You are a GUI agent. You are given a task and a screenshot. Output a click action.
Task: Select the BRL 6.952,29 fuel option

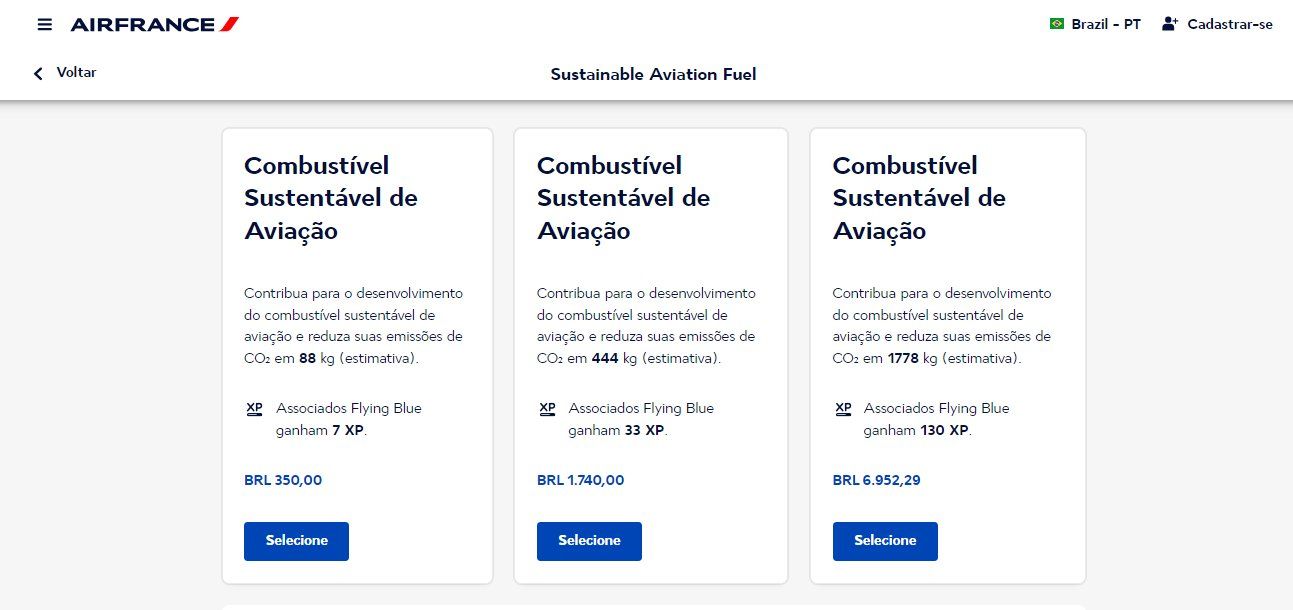(x=885, y=541)
